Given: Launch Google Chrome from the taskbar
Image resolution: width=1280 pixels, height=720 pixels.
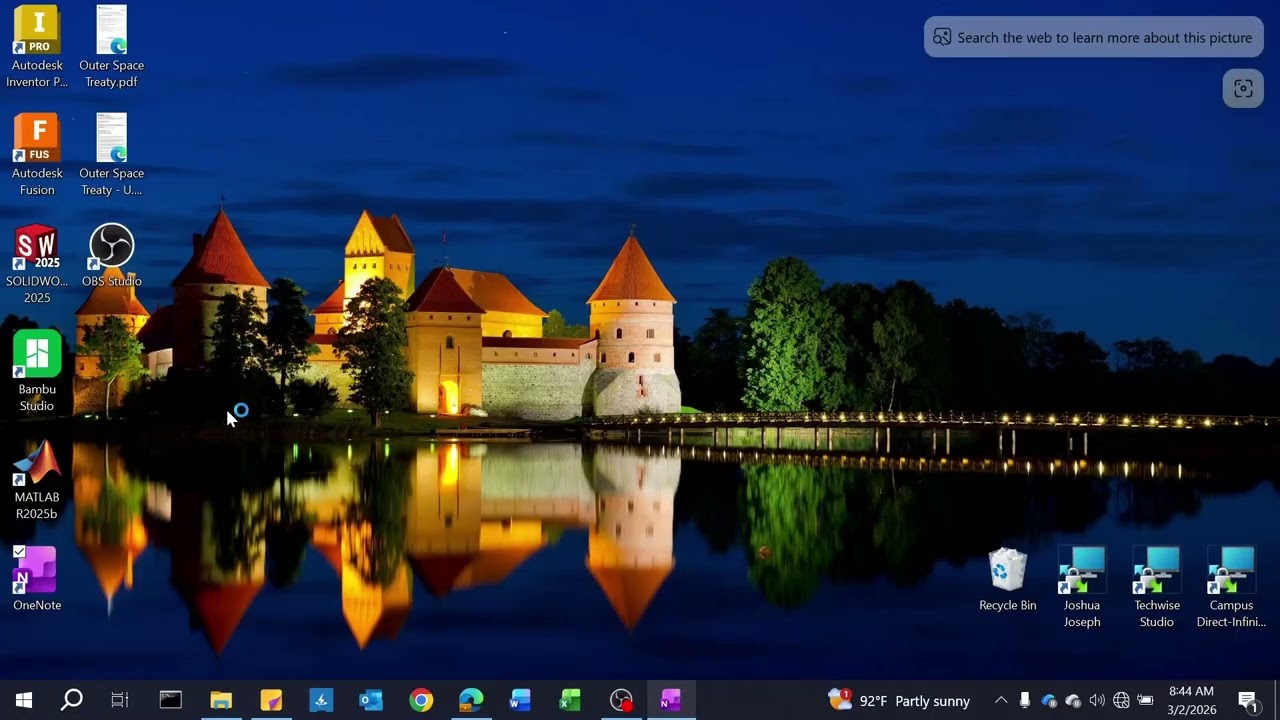Looking at the screenshot, I should [x=421, y=700].
